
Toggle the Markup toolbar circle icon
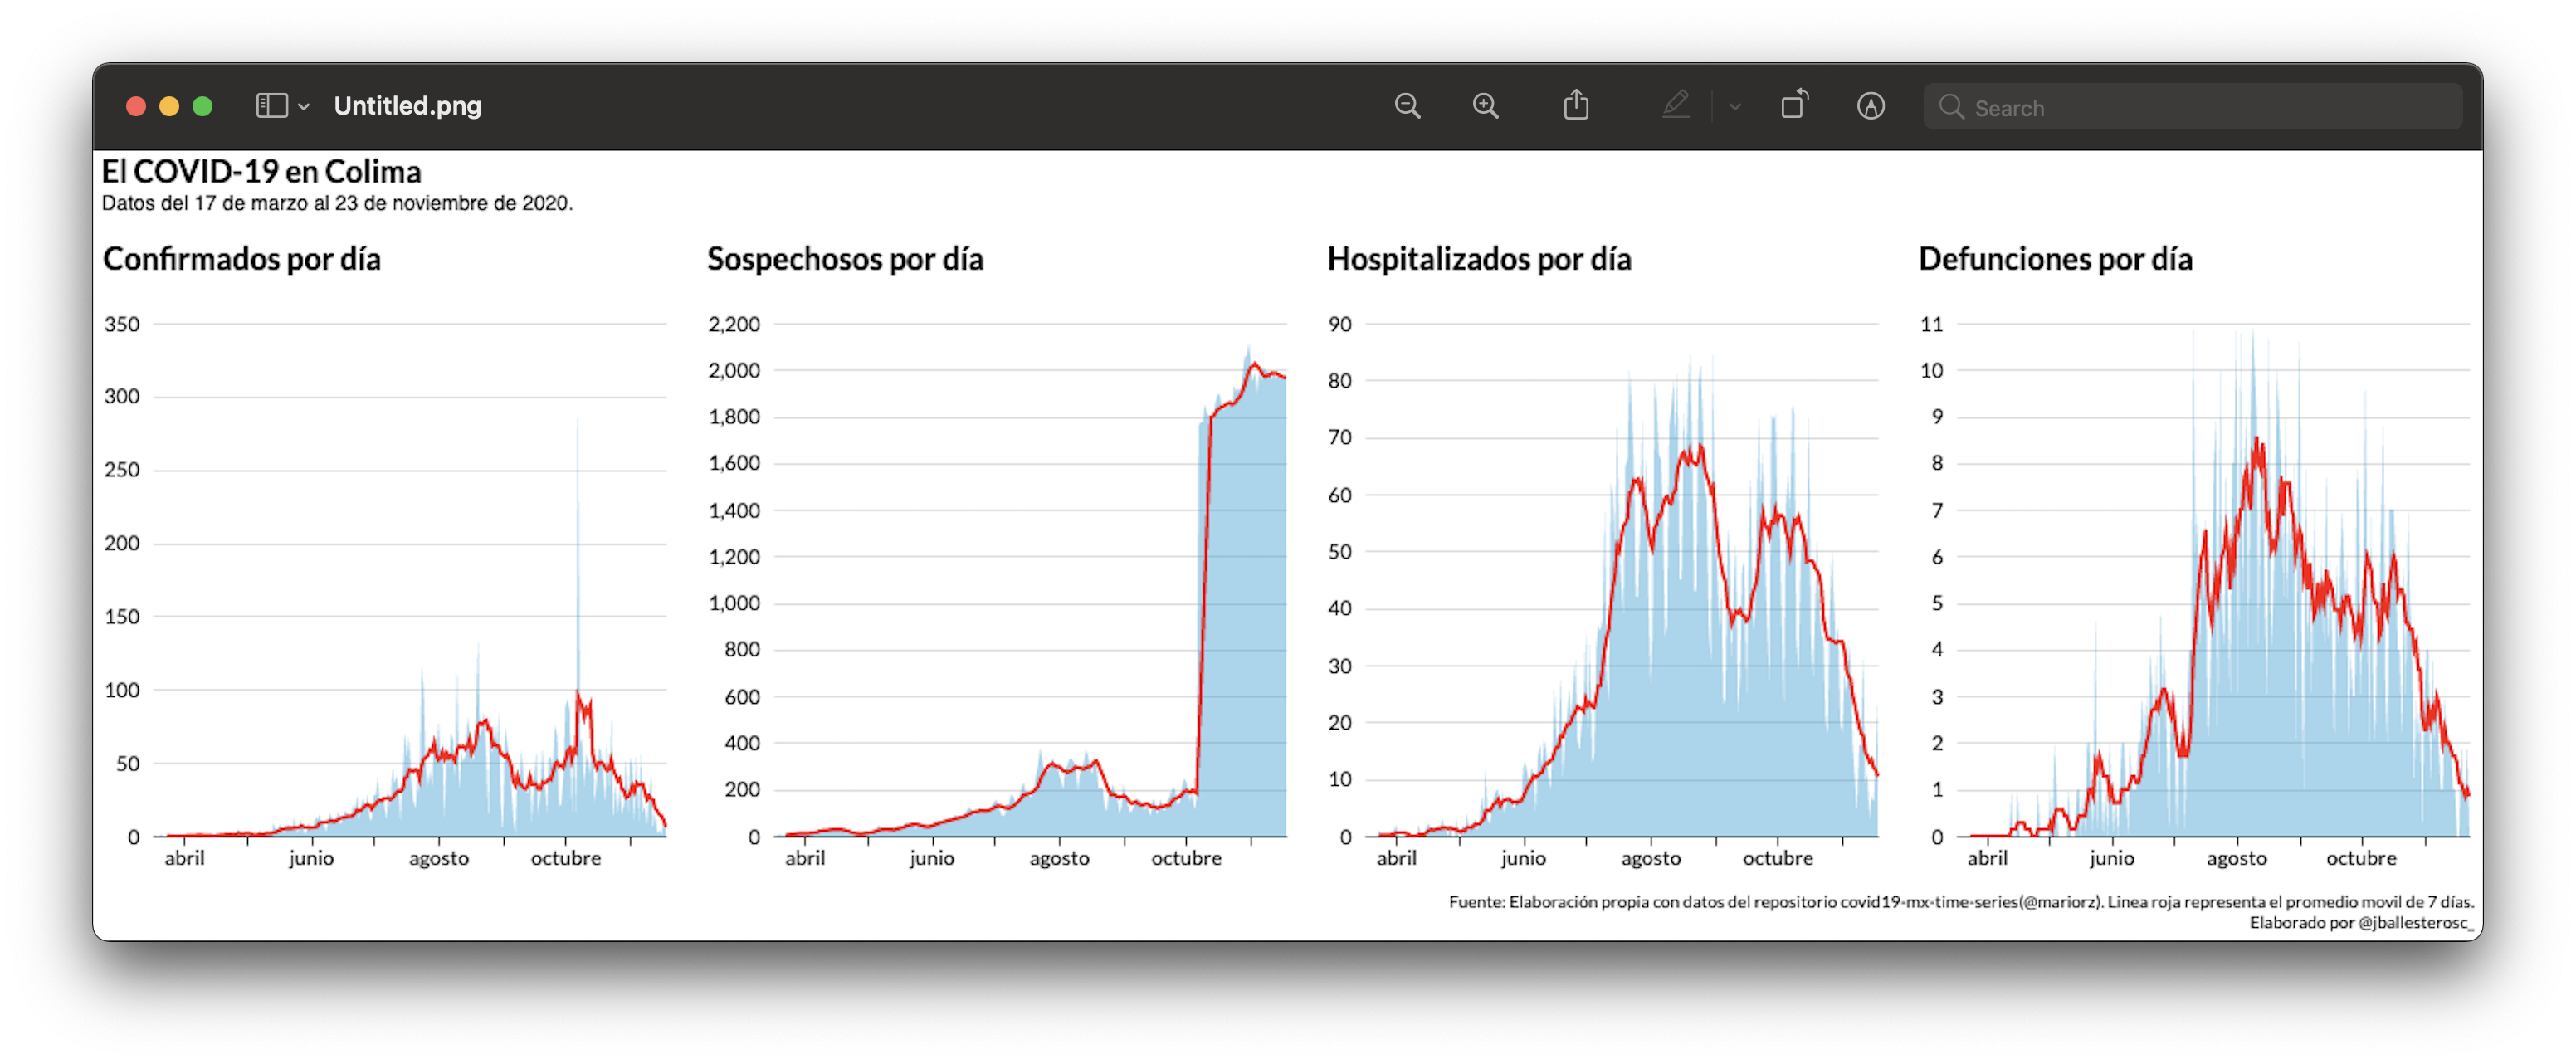click(1871, 106)
